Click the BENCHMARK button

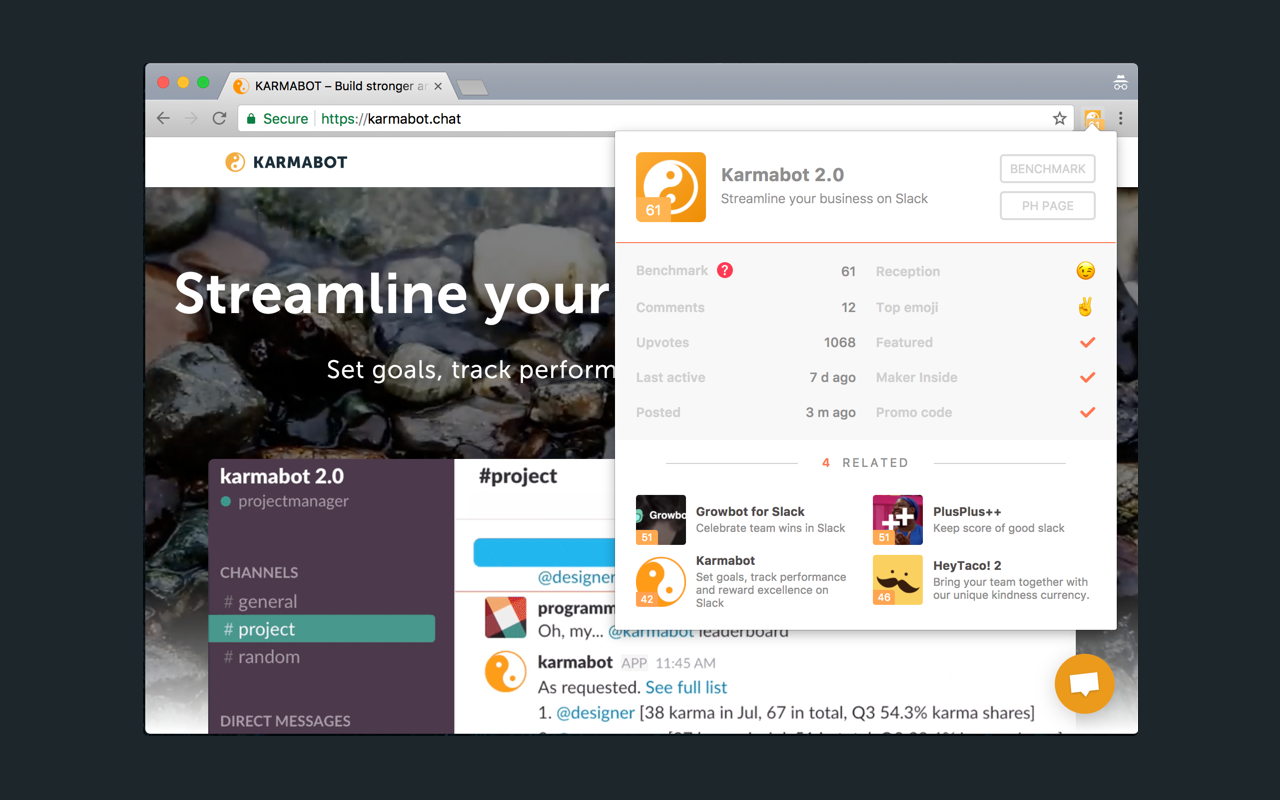point(1048,169)
